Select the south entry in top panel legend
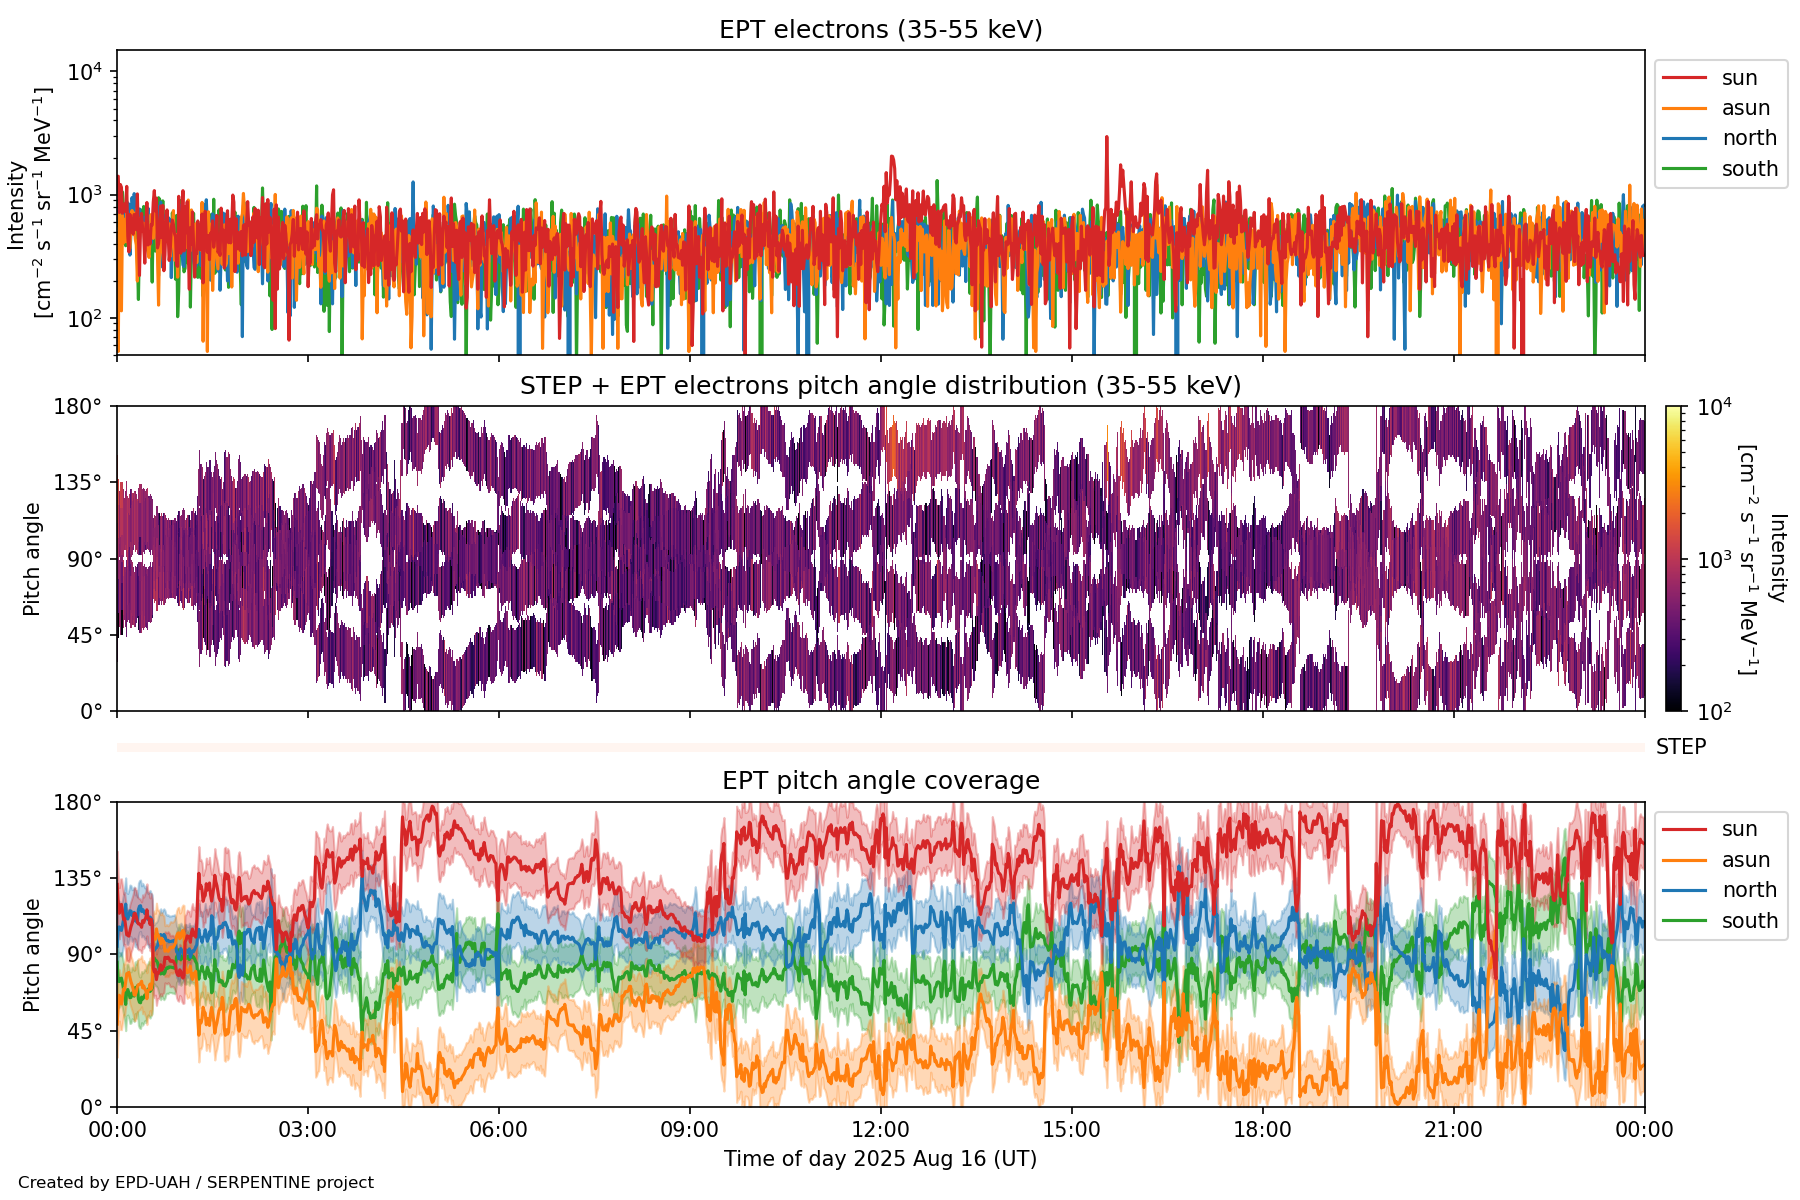The width and height of the screenshot is (1800, 1200). (x=1748, y=169)
